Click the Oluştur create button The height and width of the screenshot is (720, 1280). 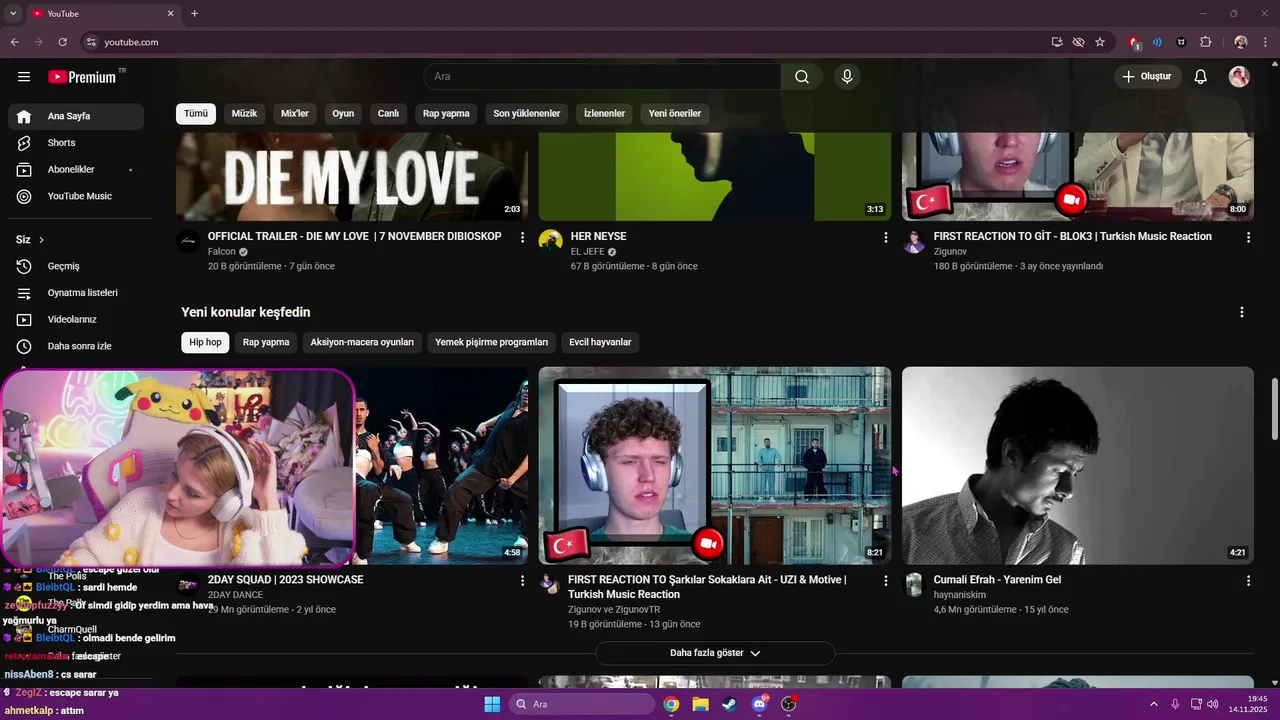tap(1148, 77)
